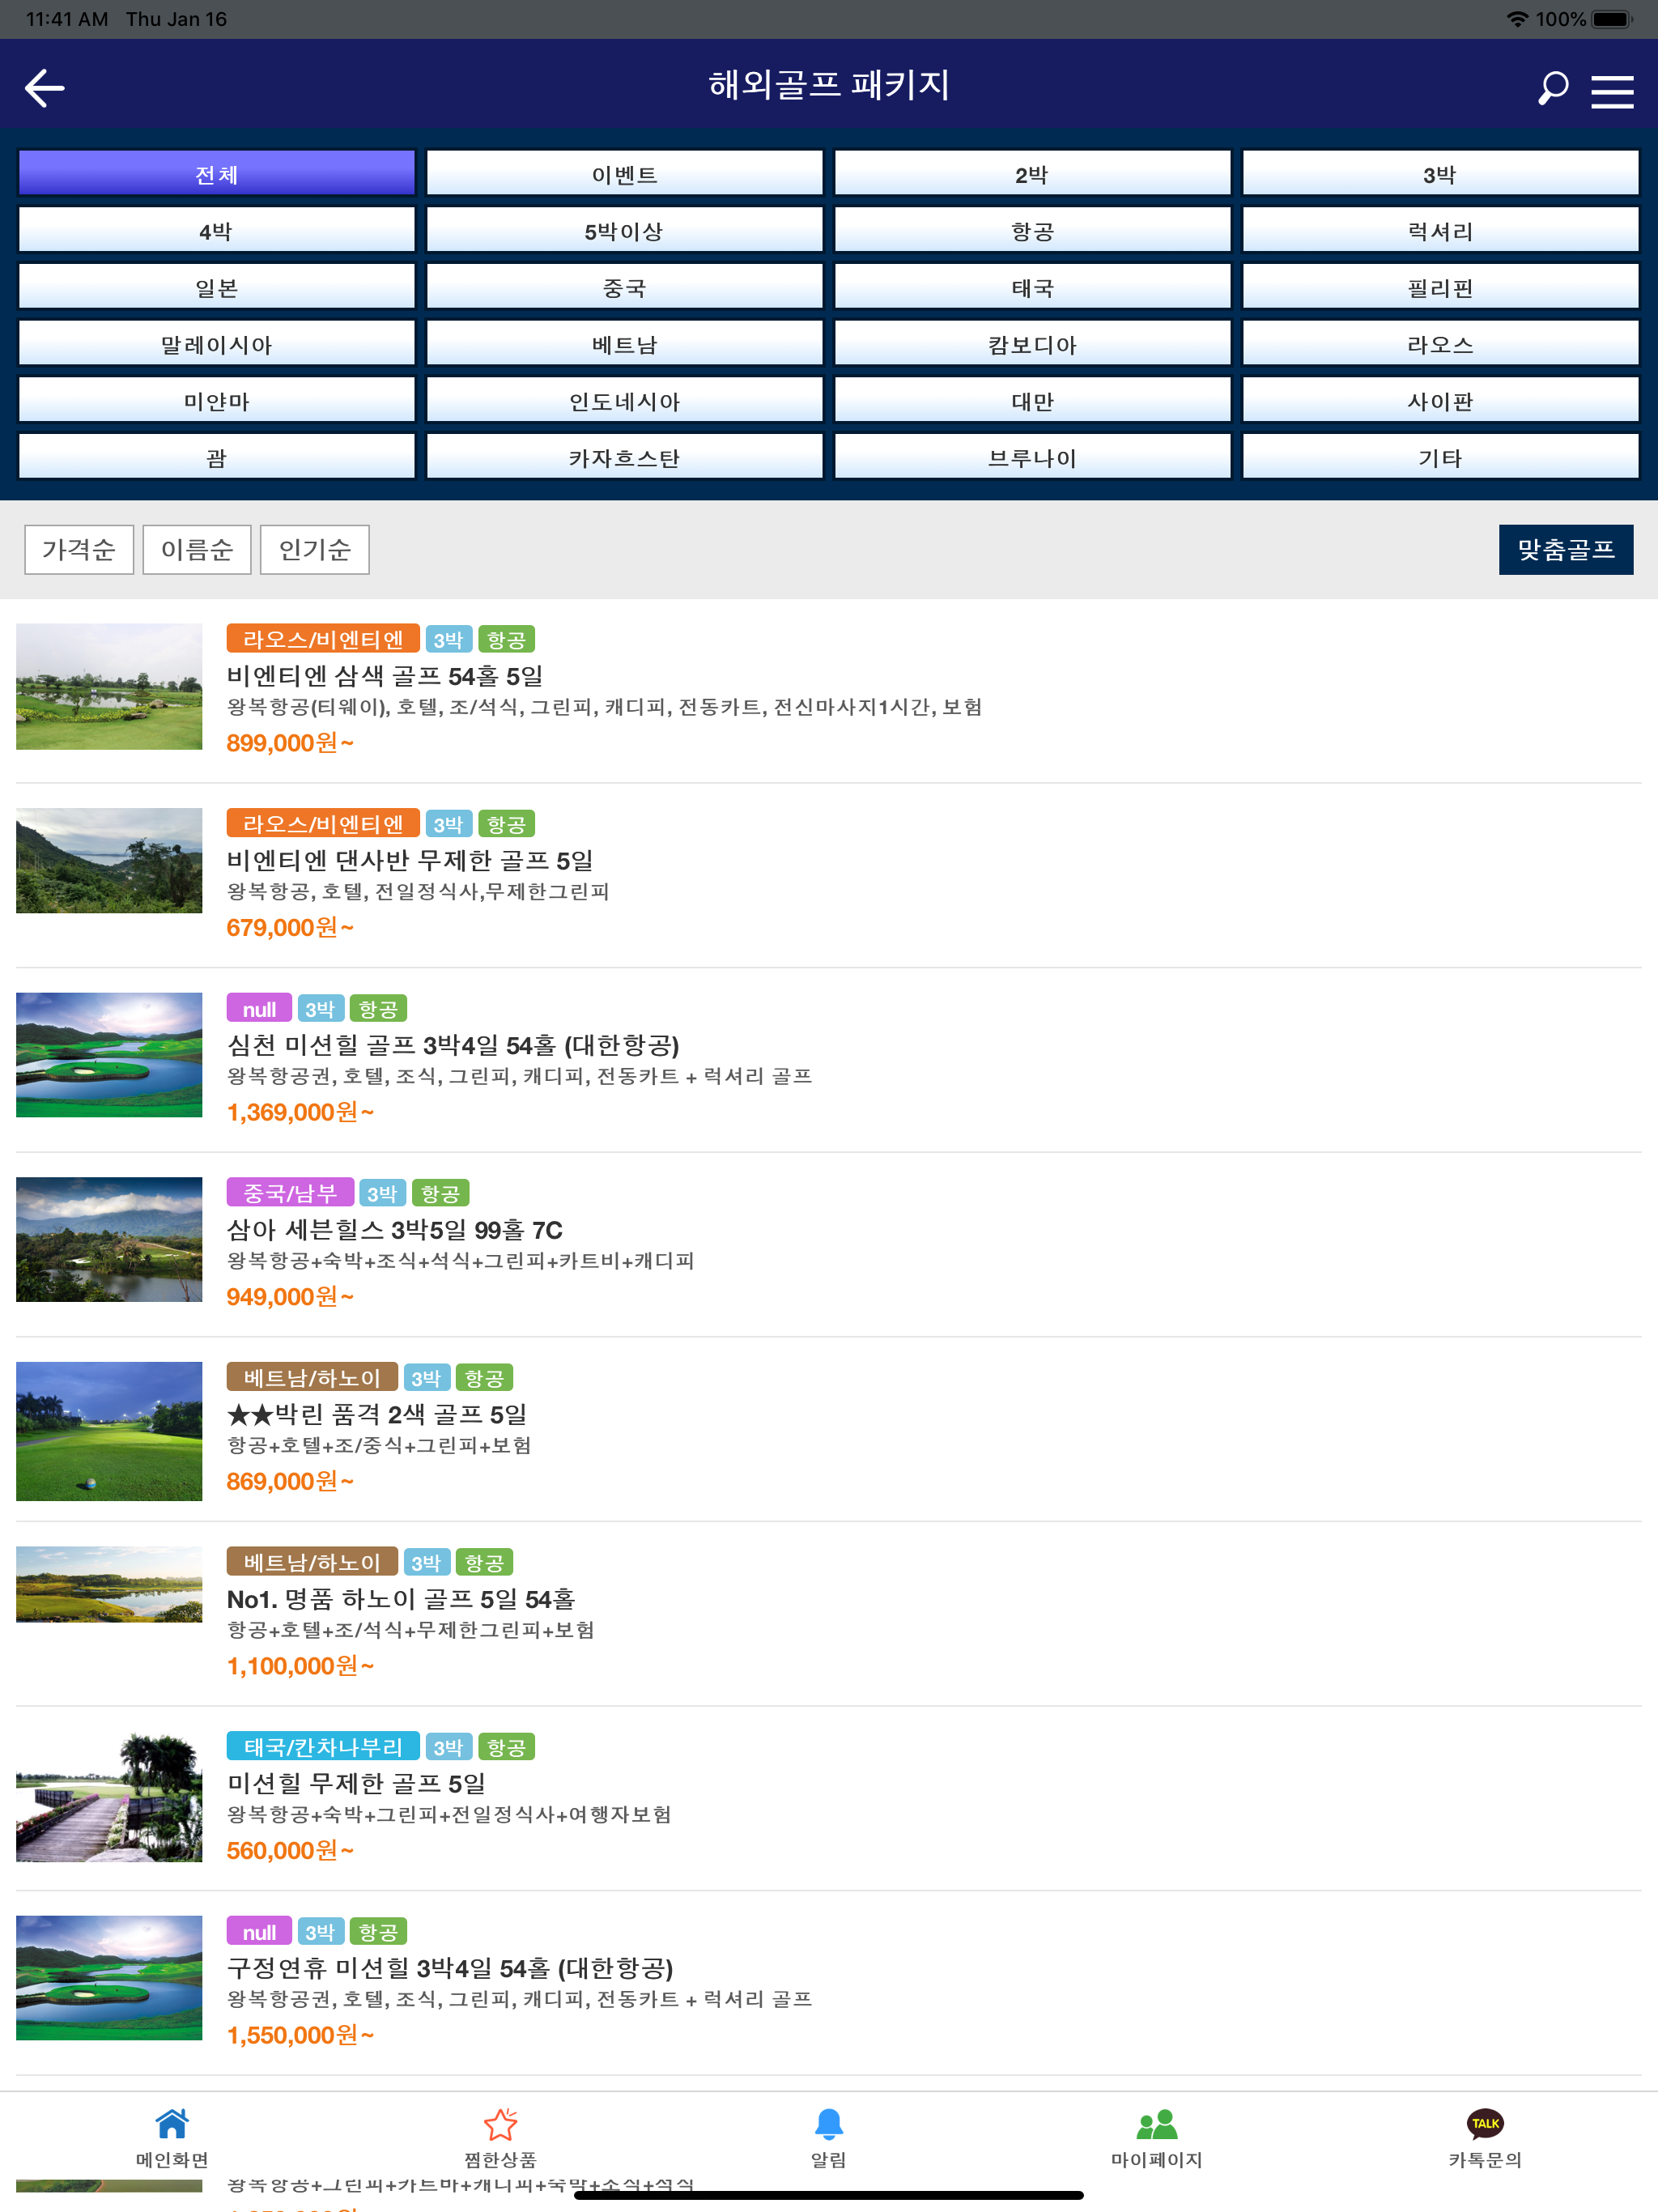Sort list by 인기순
Viewport: 1658px width, 2212px height.
(x=315, y=549)
